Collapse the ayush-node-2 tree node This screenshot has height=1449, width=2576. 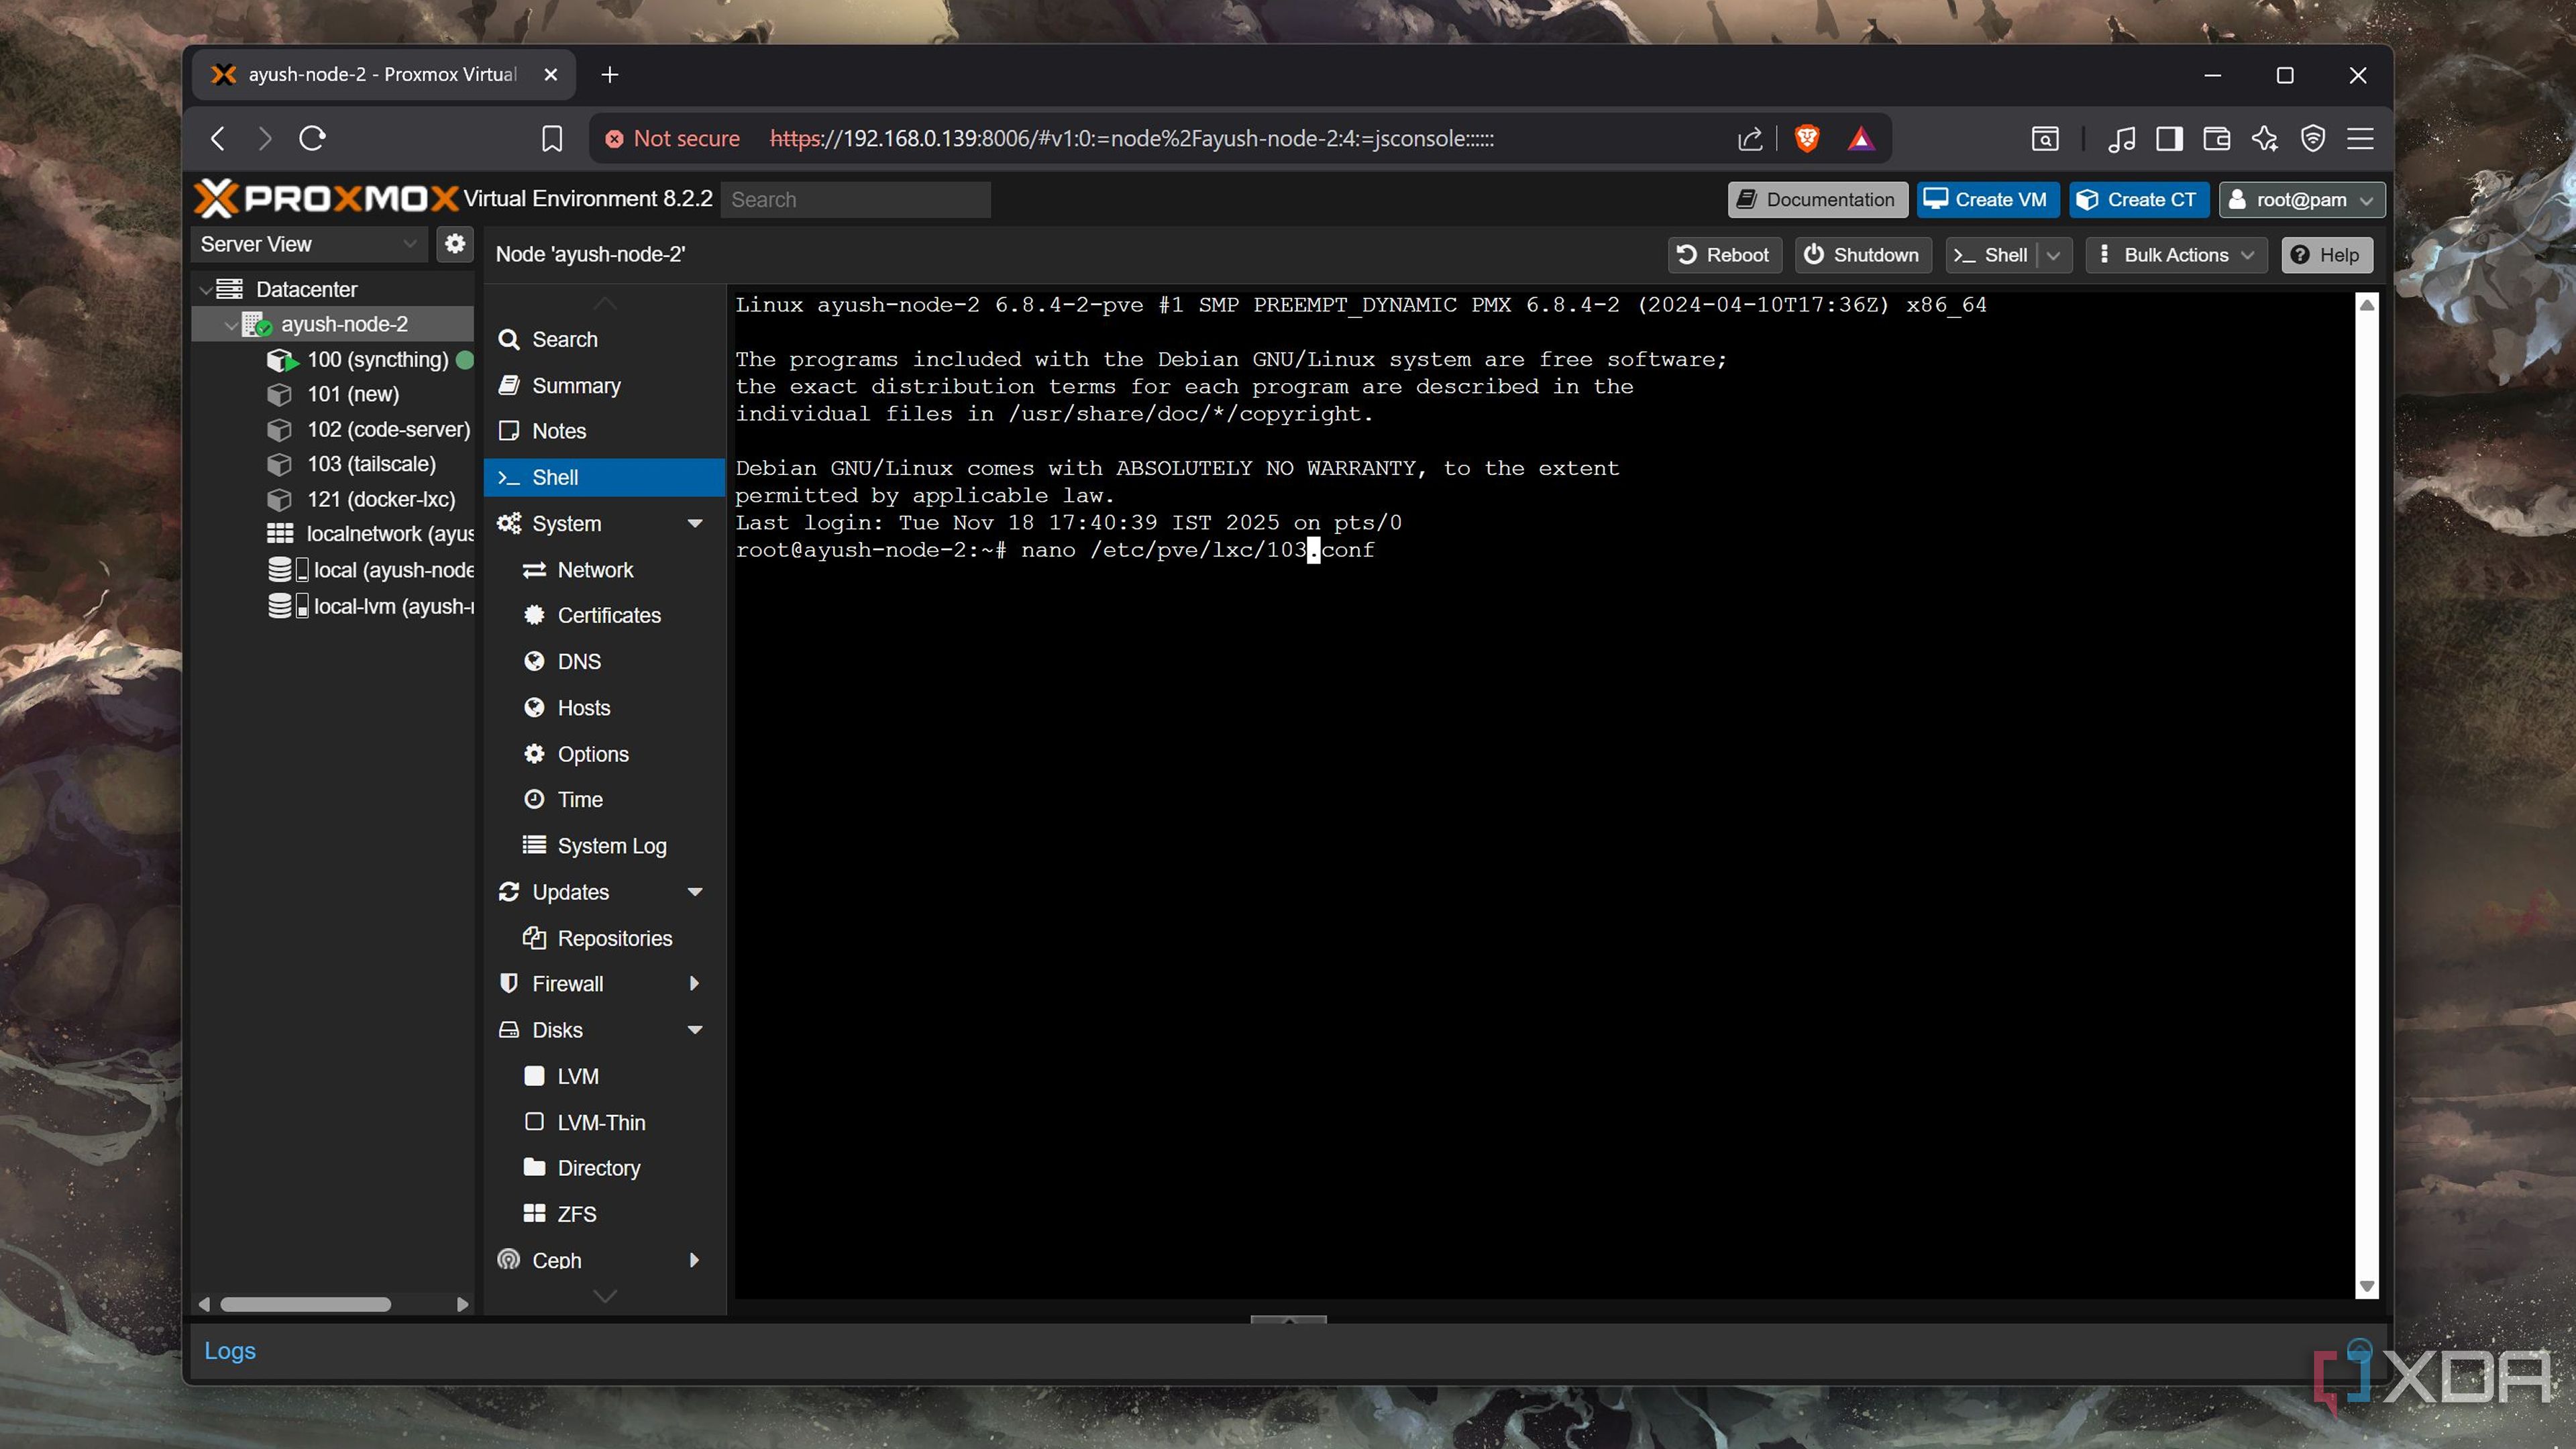click(x=231, y=325)
